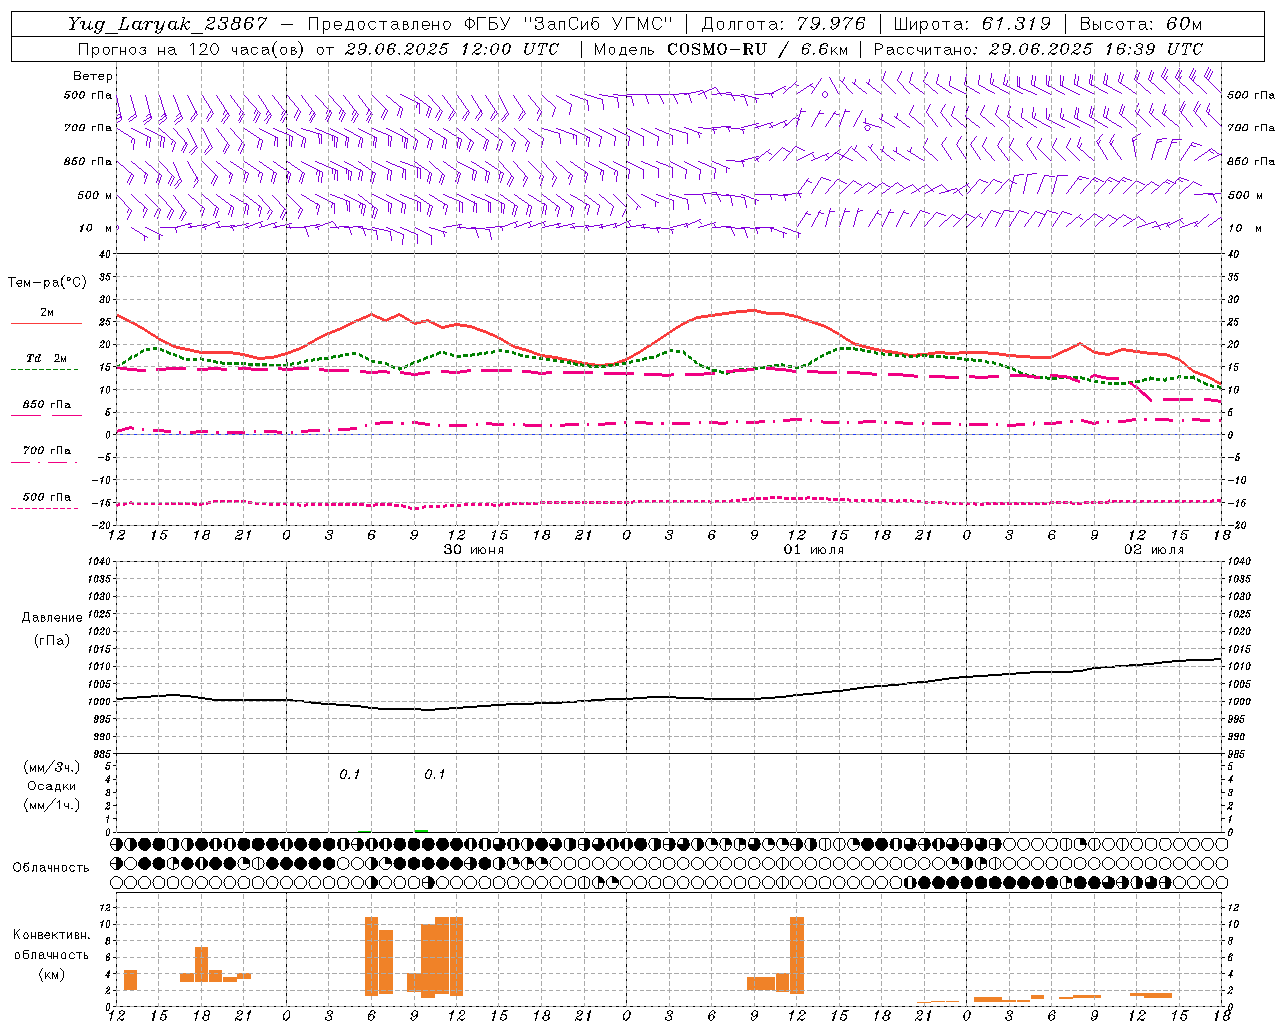
Task: Select the Высота: 60м header field
Action: click(x=1141, y=24)
